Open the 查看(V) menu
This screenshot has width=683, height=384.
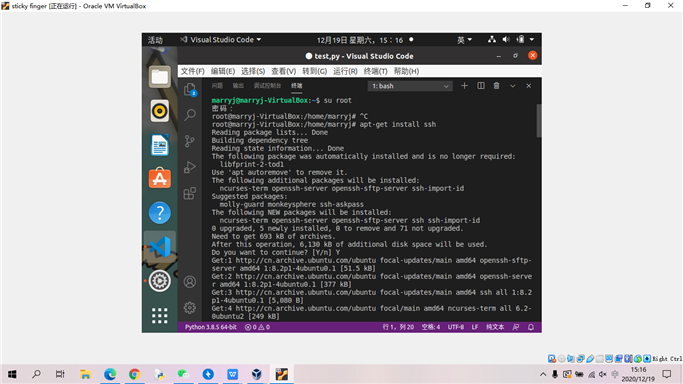[x=284, y=71]
